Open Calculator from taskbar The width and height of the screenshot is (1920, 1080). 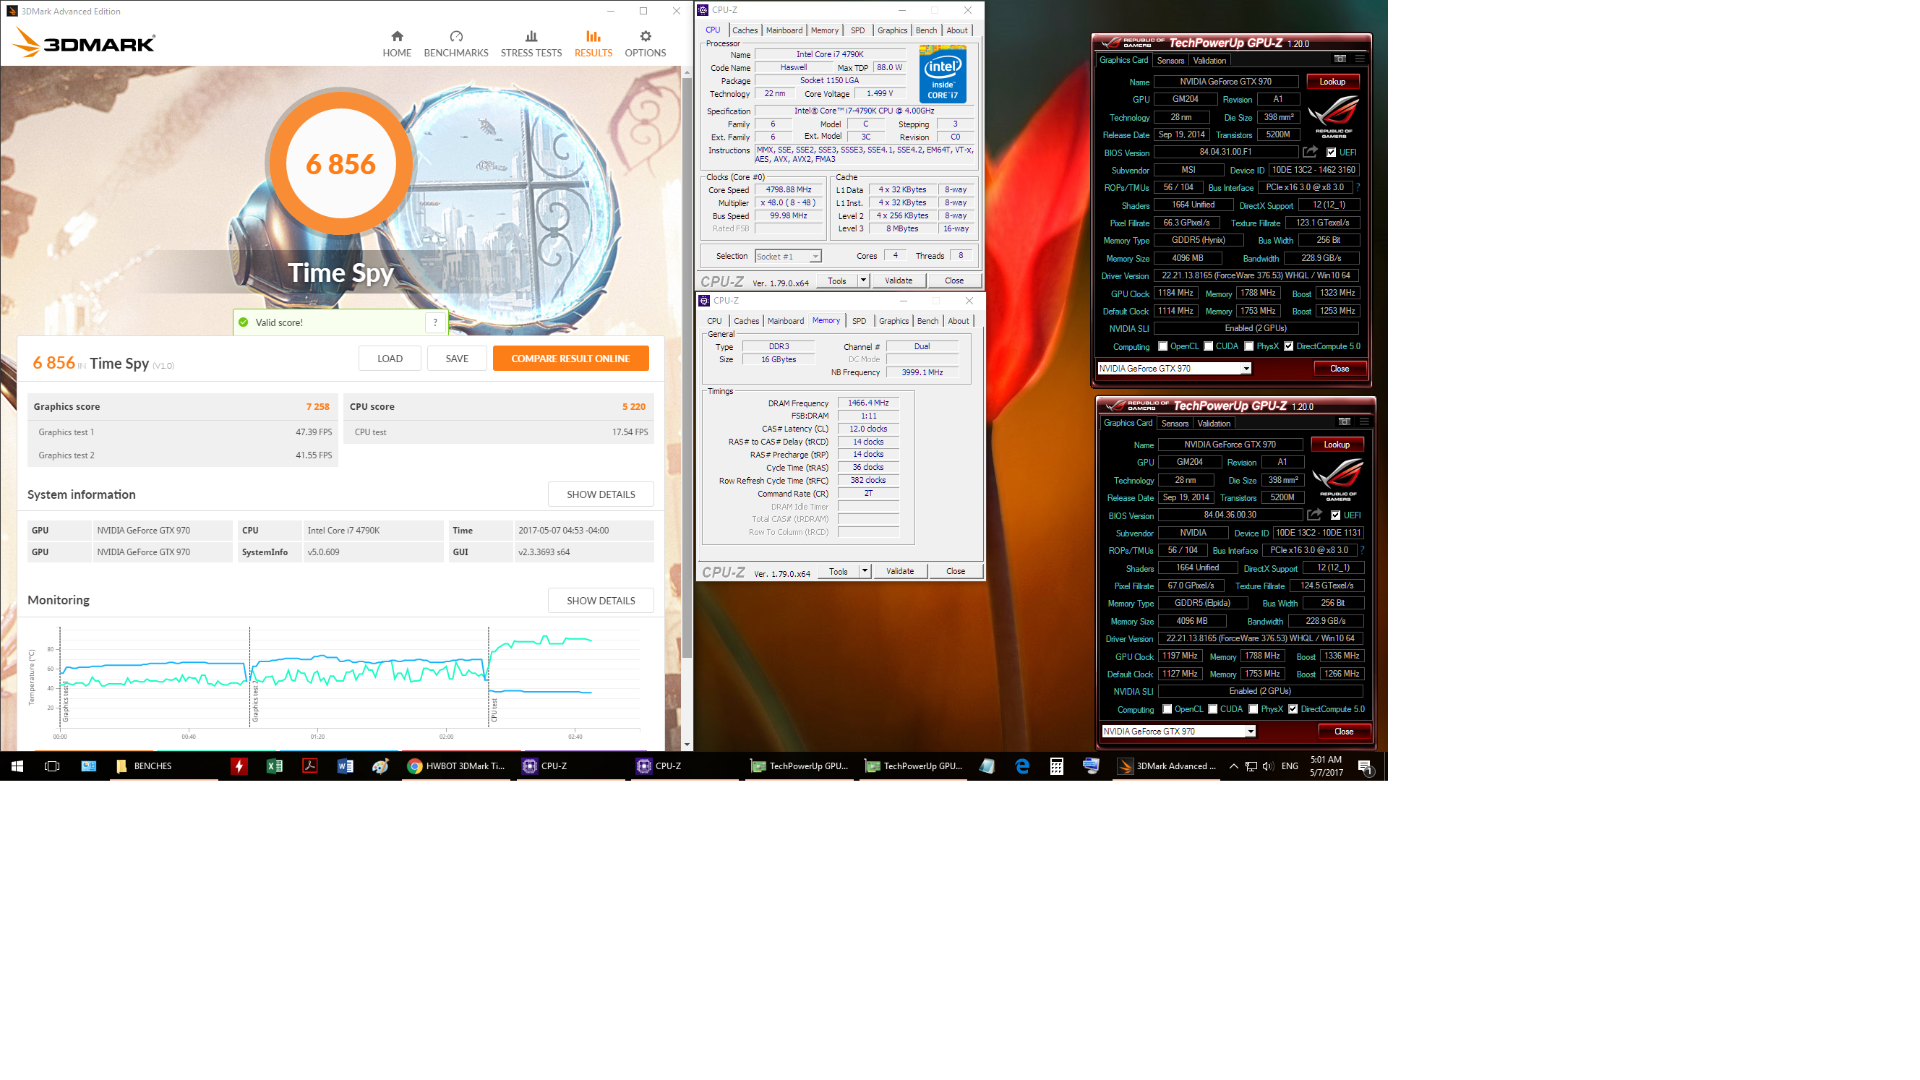click(1056, 766)
